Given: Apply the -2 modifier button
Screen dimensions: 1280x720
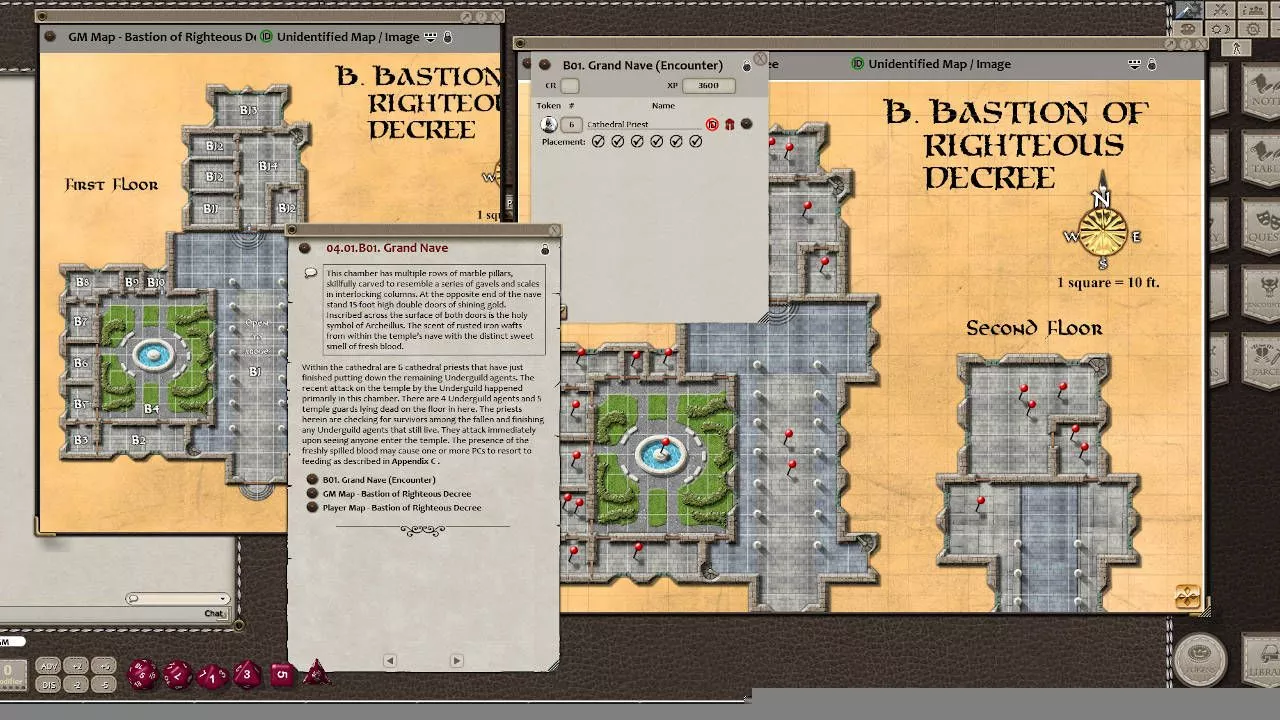Looking at the screenshot, I should [75, 684].
